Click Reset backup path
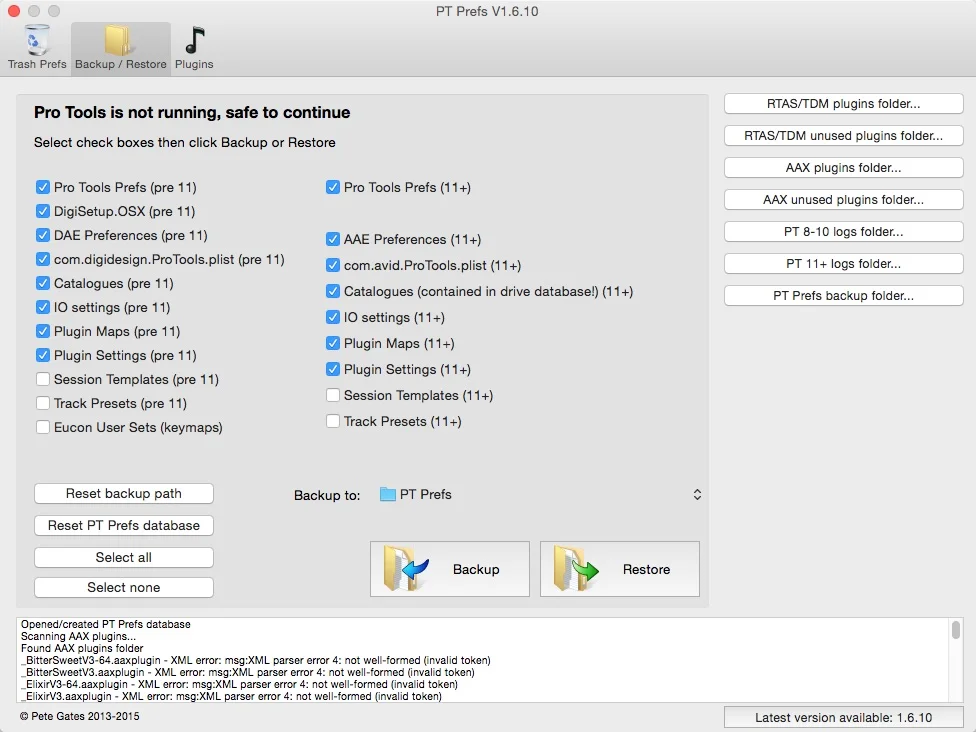The width and height of the screenshot is (976, 732). 123,493
